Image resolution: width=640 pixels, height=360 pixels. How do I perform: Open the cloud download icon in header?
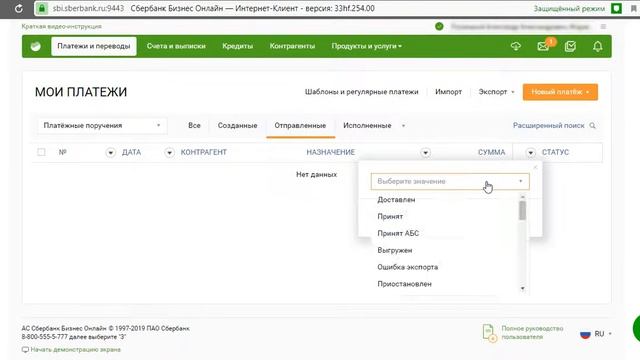tap(516, 47)
